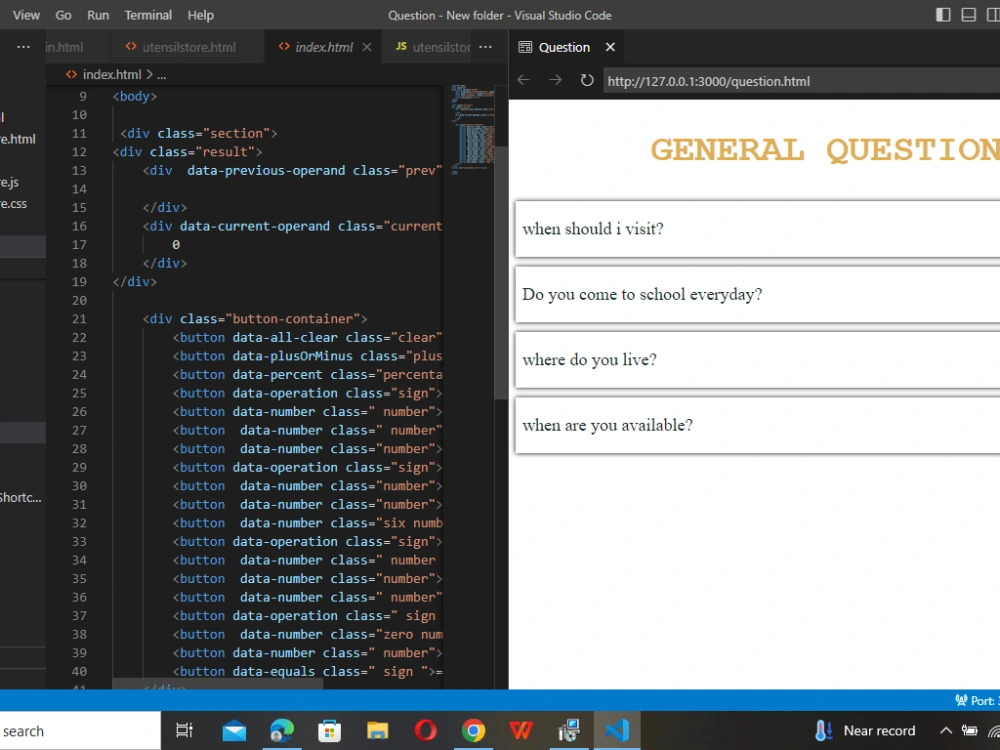Viewport: 1000px width, 750px height.
Task: Click the preview back navigation arrow
Action: coord(524,81)
